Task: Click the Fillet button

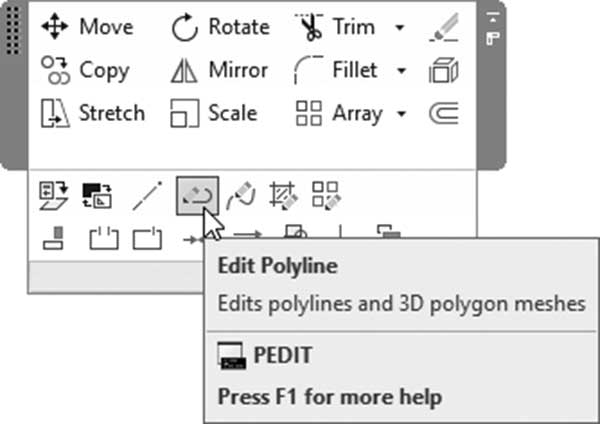Action: tap(336, 70)
